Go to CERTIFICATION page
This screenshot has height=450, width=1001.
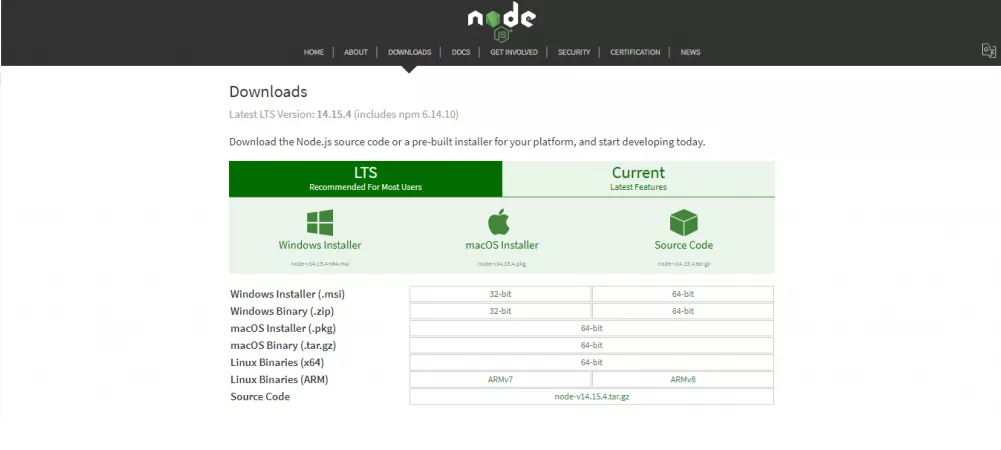[x=635, y=52]
